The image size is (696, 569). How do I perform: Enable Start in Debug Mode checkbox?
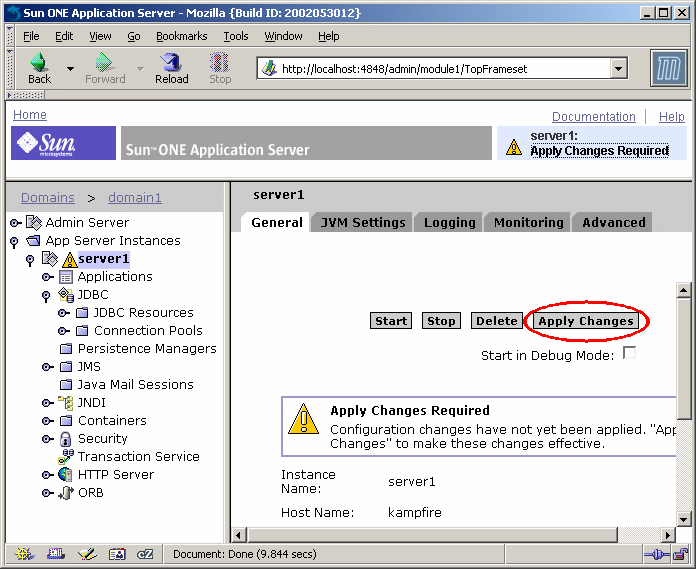point(629,353)
